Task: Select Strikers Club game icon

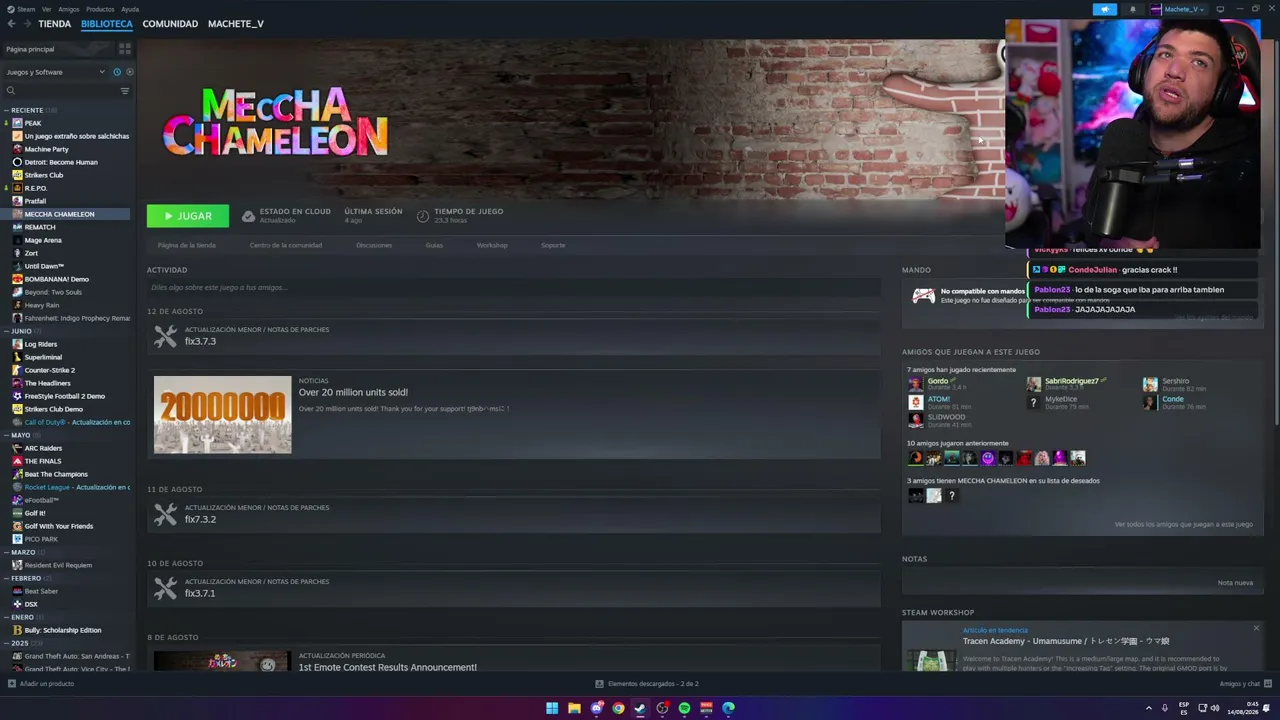Action: coord(17,175)
